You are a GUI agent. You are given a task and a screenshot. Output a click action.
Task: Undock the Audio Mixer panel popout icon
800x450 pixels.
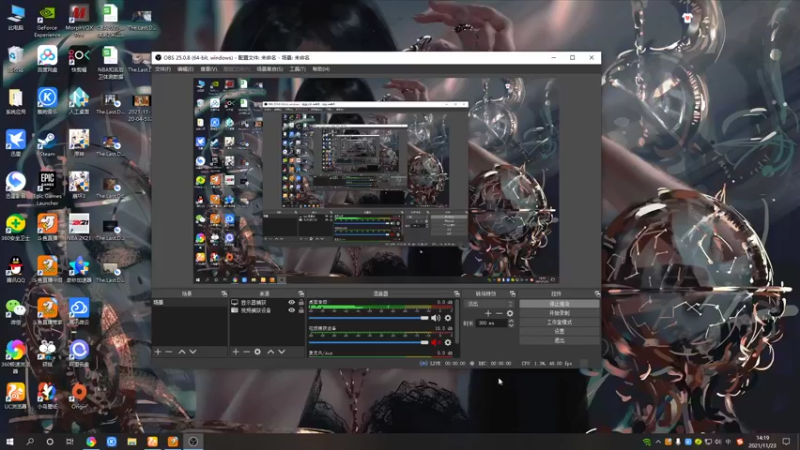coord(457,294)
